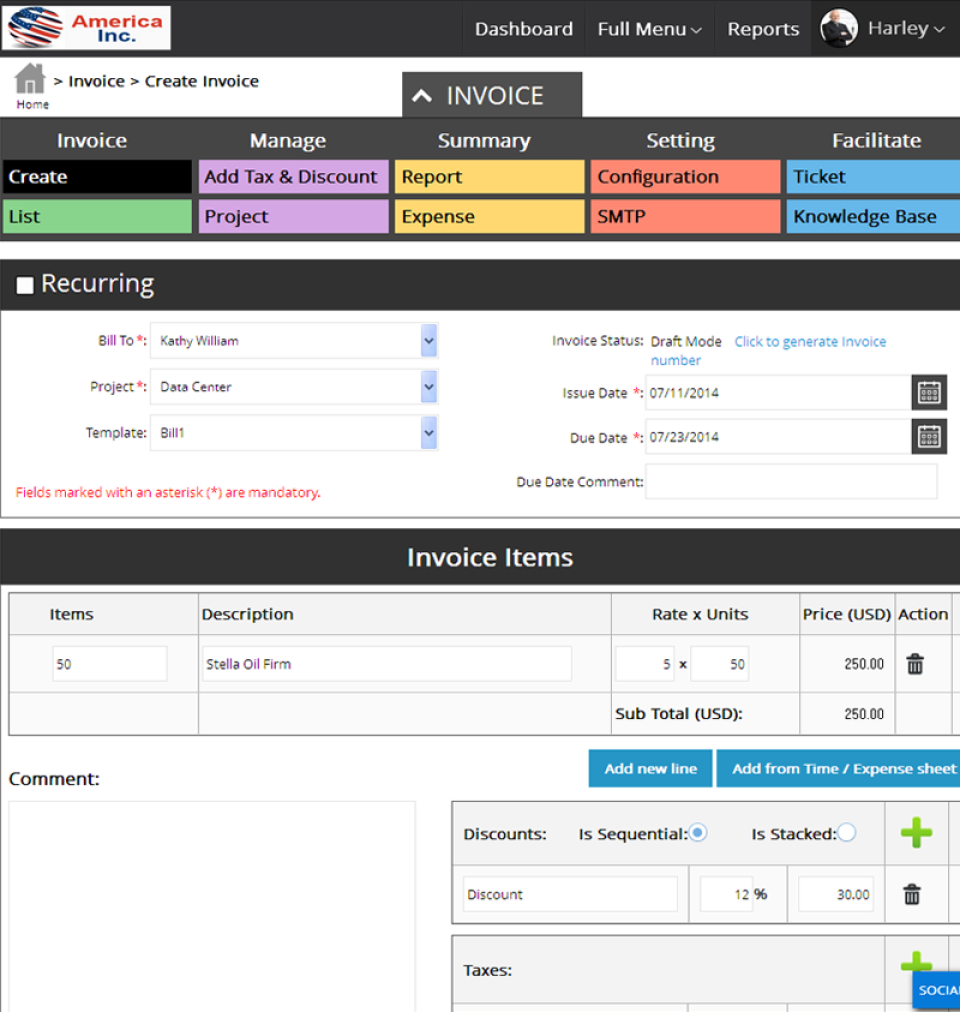Delete the Stella Oil Firm line item

(x=914, y=664)
